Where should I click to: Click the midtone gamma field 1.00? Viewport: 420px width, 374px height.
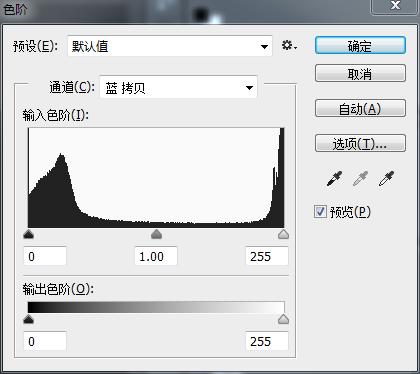coord(156,256)
